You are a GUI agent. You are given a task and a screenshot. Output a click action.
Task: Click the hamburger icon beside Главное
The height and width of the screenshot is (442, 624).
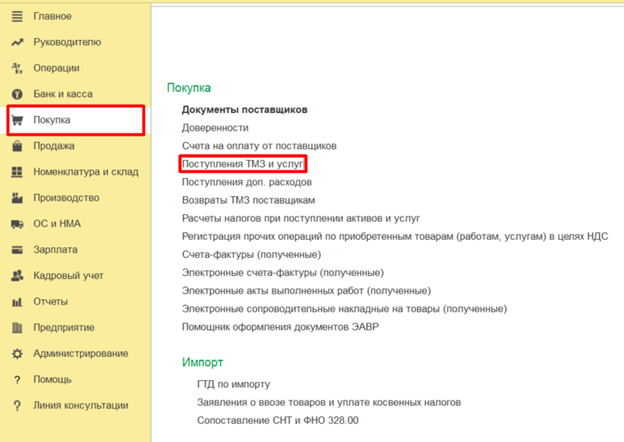(16, 17)
